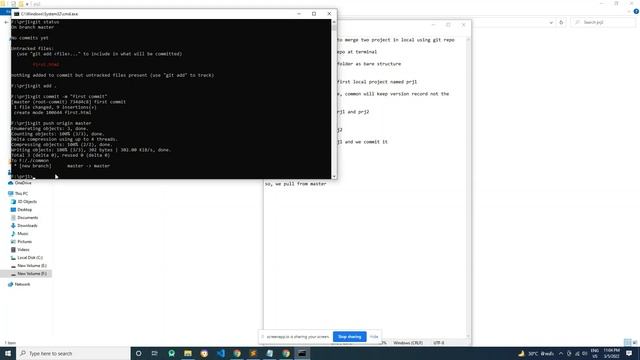Click the weather 30°C tray widget
The height and width of the screenshot is (360, 640).
pyautogui.click(x=536, y=353)
